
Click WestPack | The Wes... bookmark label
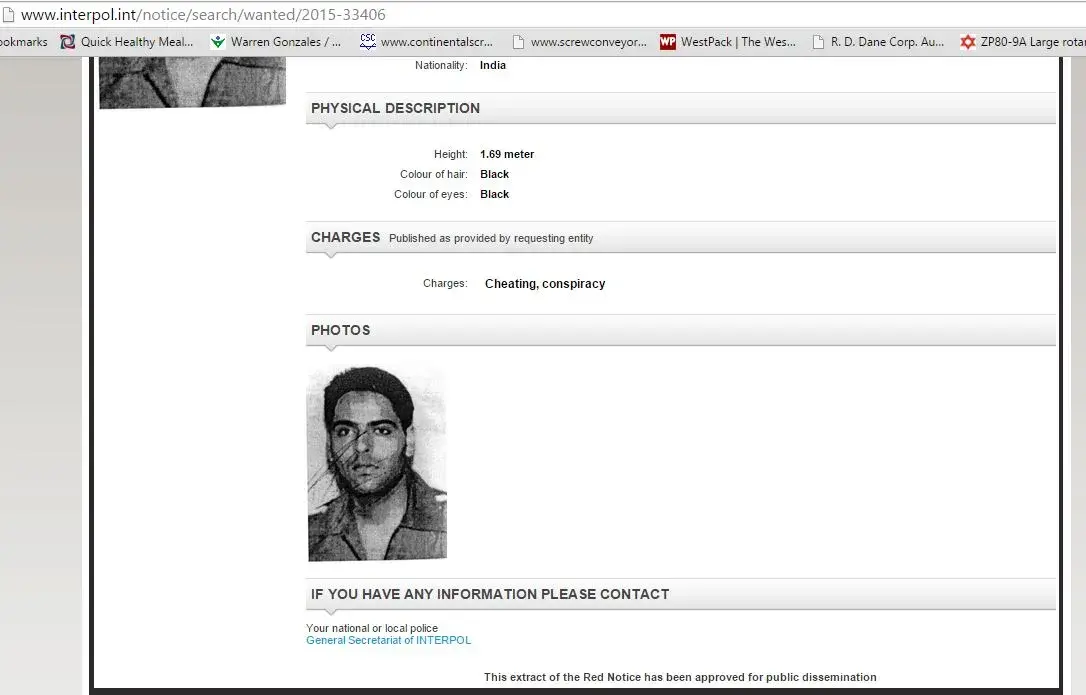(x=738, y=42)
